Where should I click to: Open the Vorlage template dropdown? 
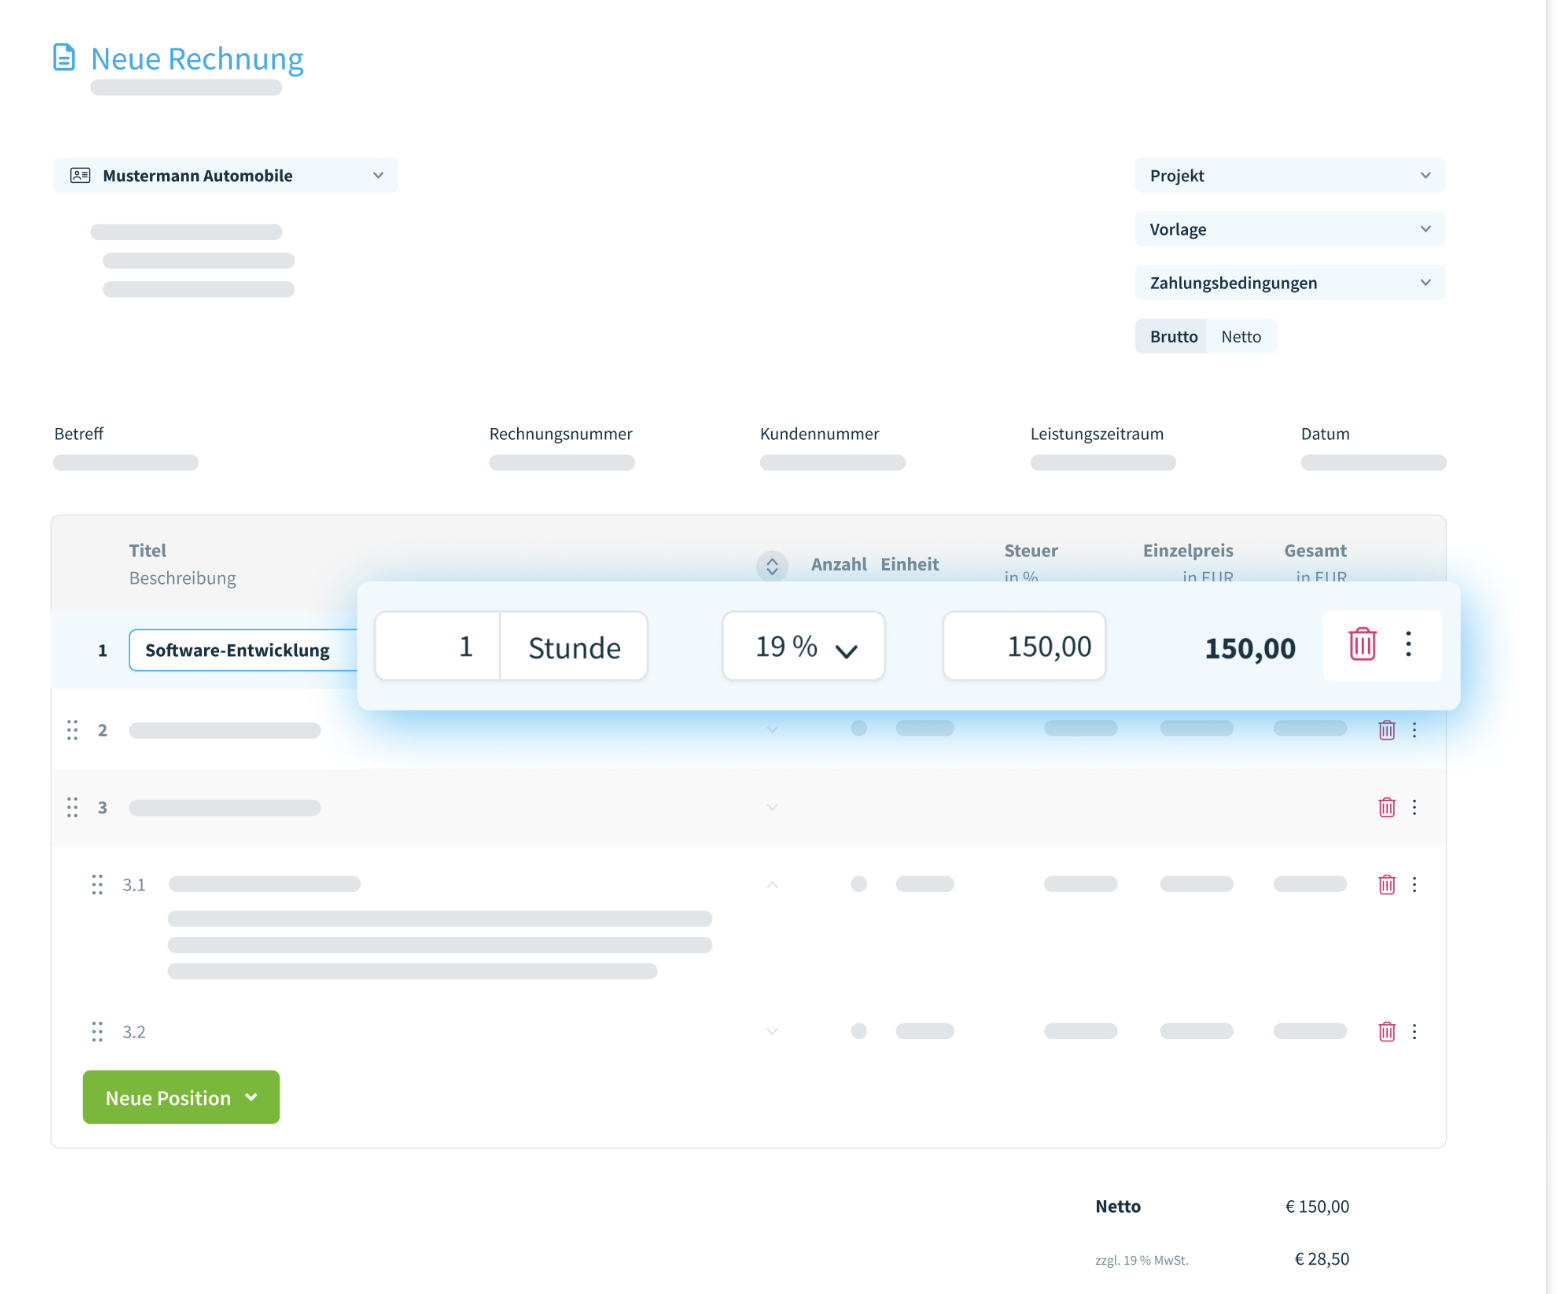pyautogui.click(x=1289, y=230)
